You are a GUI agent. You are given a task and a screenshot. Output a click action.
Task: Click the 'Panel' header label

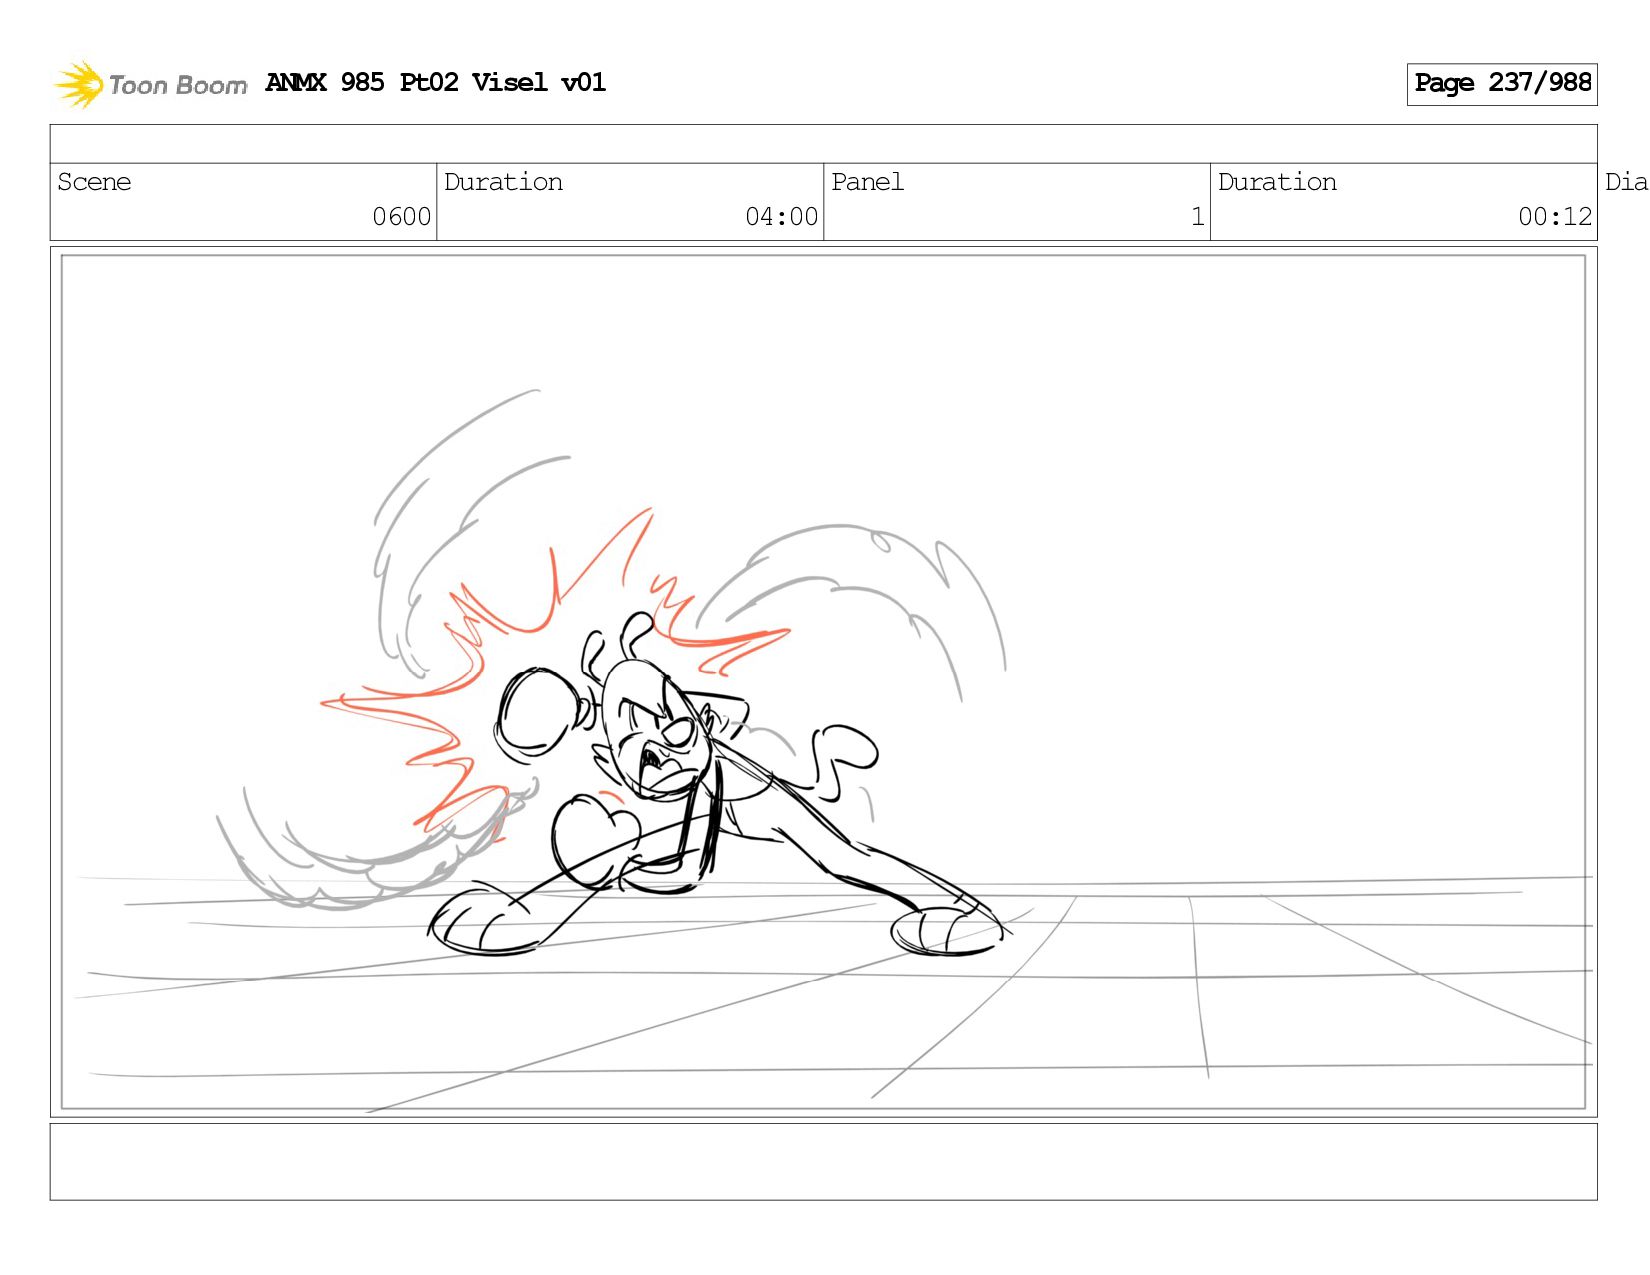tap(867, 182)
